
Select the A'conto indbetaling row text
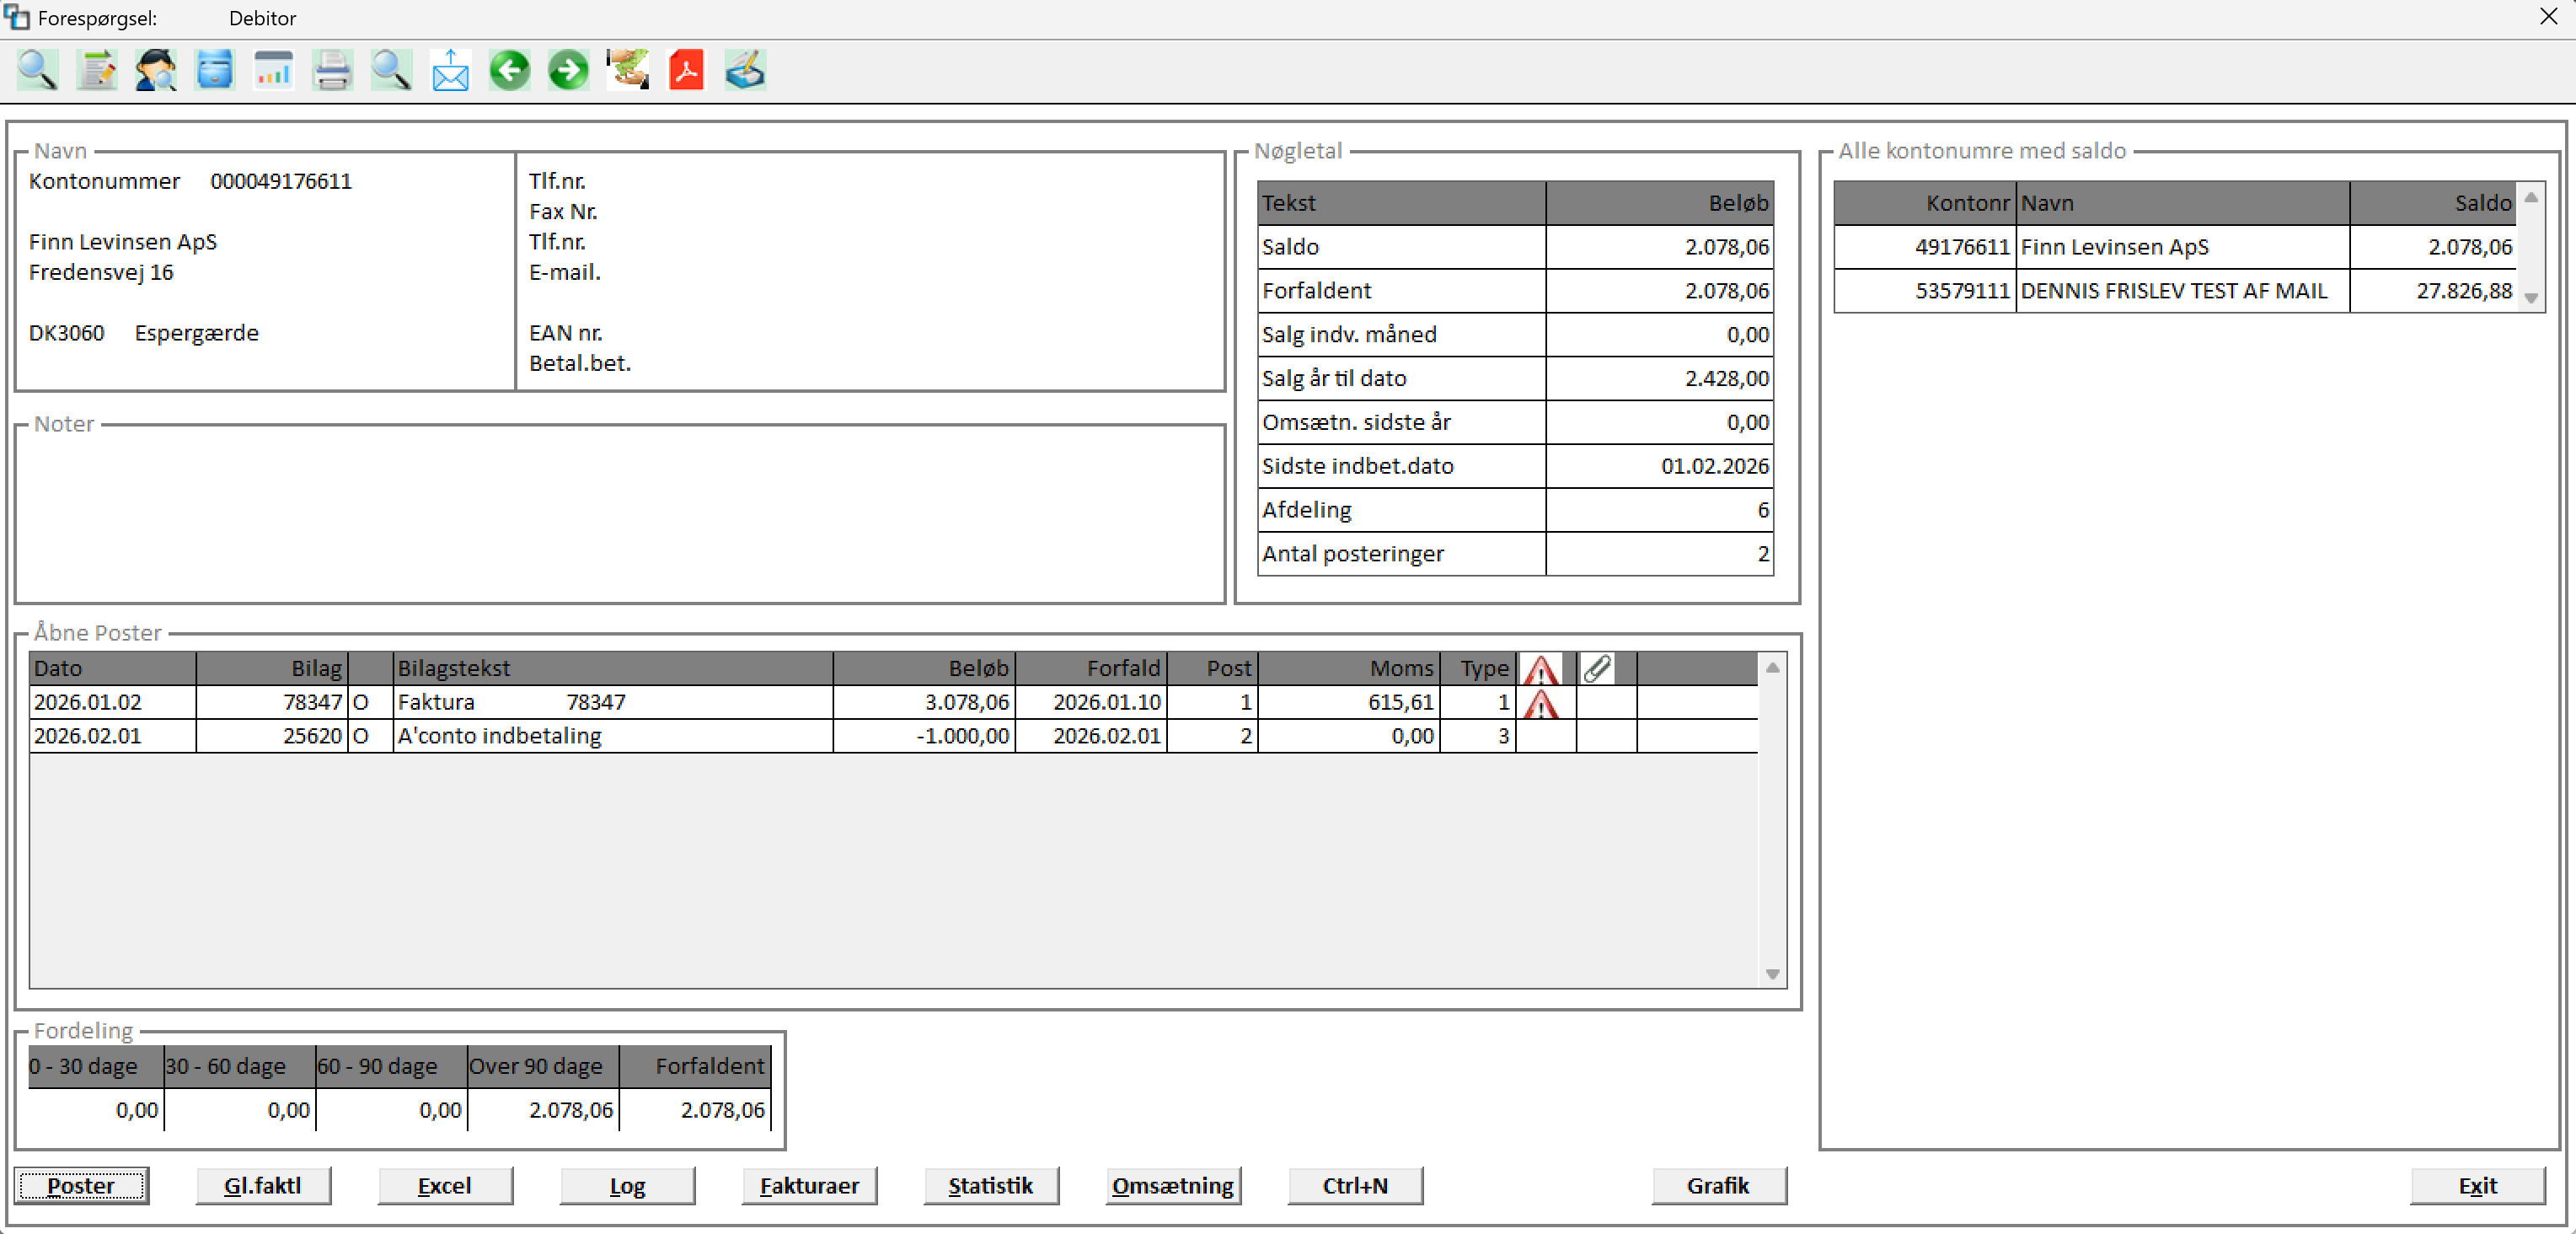[x=499, y=736]
